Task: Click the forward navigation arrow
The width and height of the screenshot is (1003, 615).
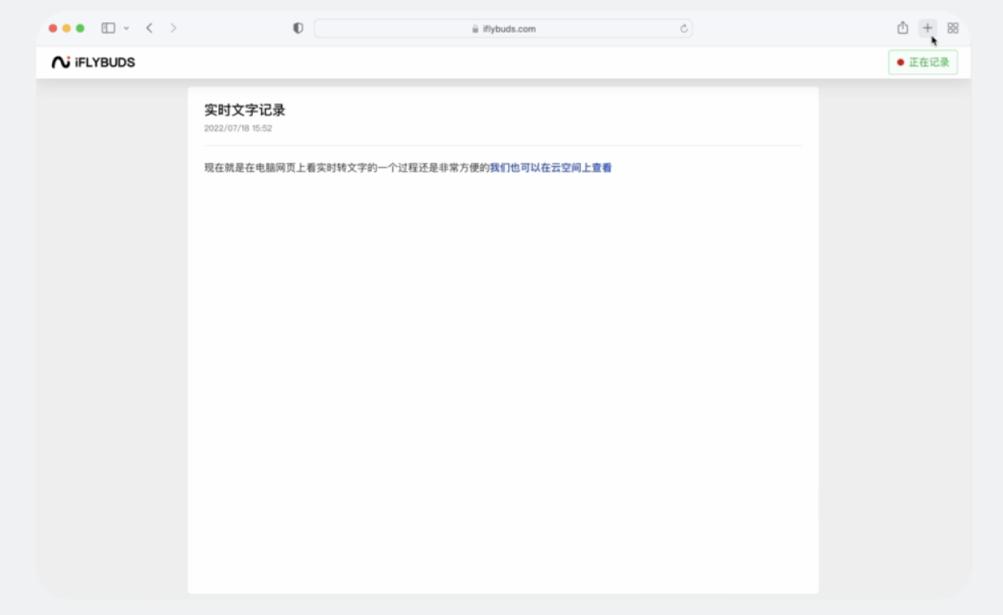Action: [x=173, y=28]
